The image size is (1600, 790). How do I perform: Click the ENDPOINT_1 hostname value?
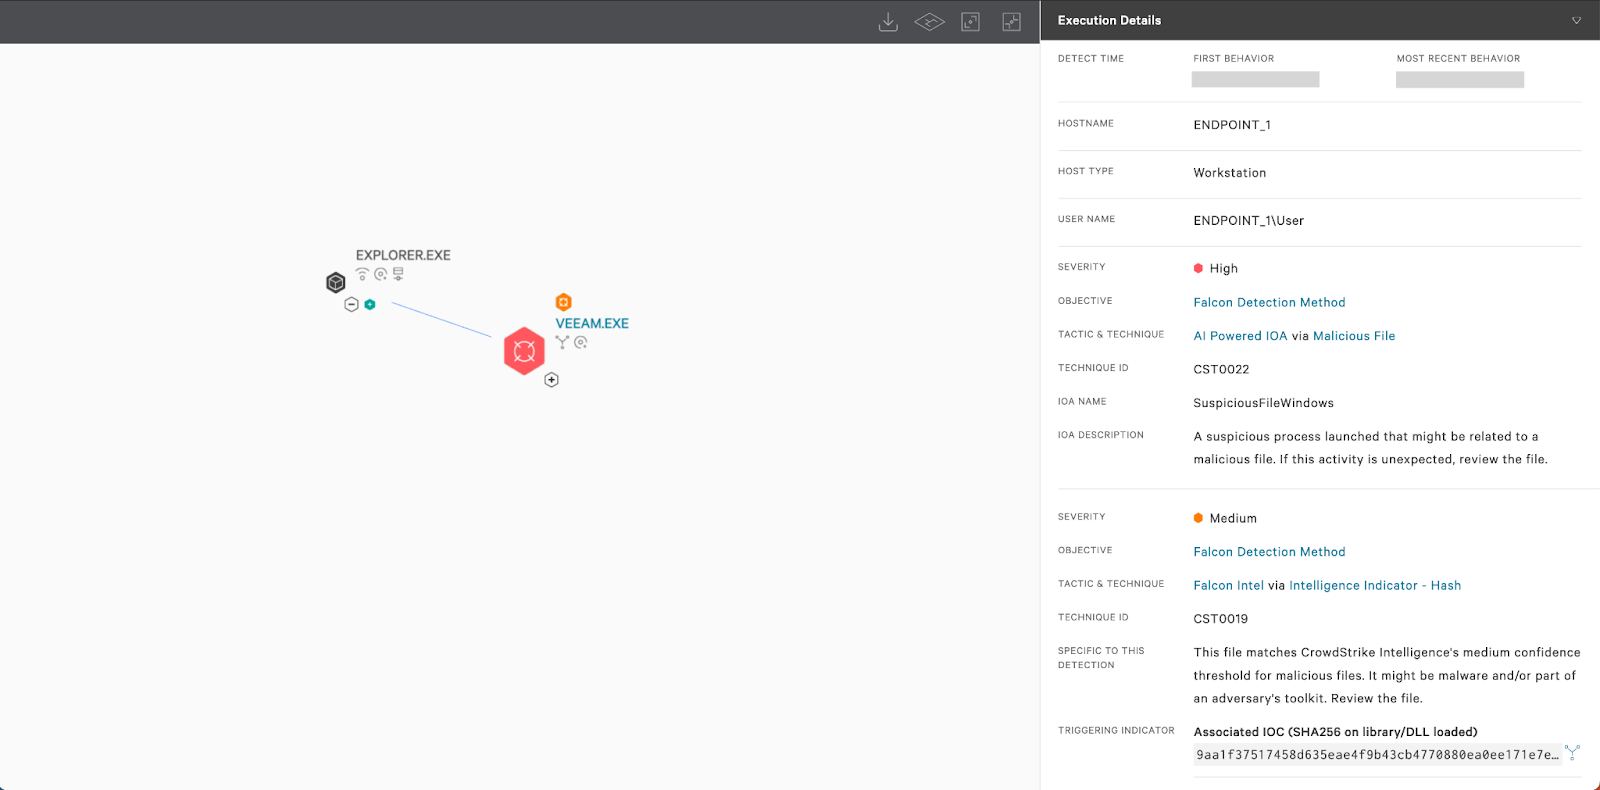pos(1232,125)
